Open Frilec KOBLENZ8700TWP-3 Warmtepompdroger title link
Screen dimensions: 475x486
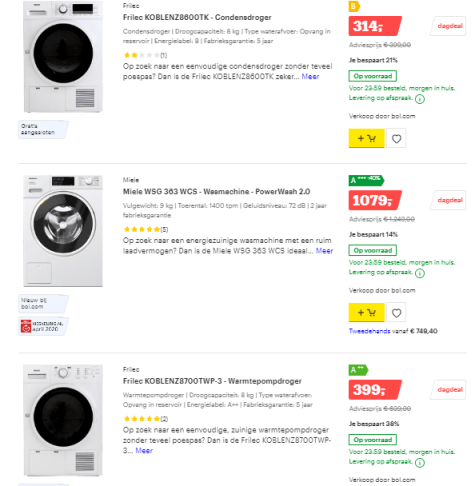[212, 381]
